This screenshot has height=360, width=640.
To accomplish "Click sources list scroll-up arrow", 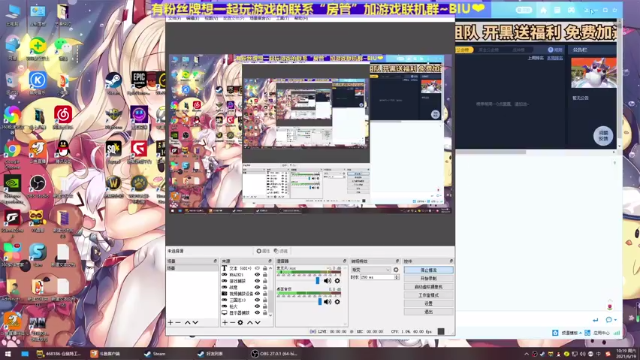I will point(270,268).
